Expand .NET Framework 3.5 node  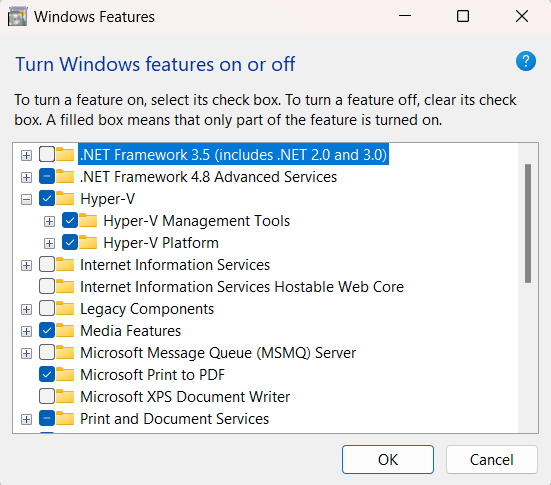tap(26, 155)
